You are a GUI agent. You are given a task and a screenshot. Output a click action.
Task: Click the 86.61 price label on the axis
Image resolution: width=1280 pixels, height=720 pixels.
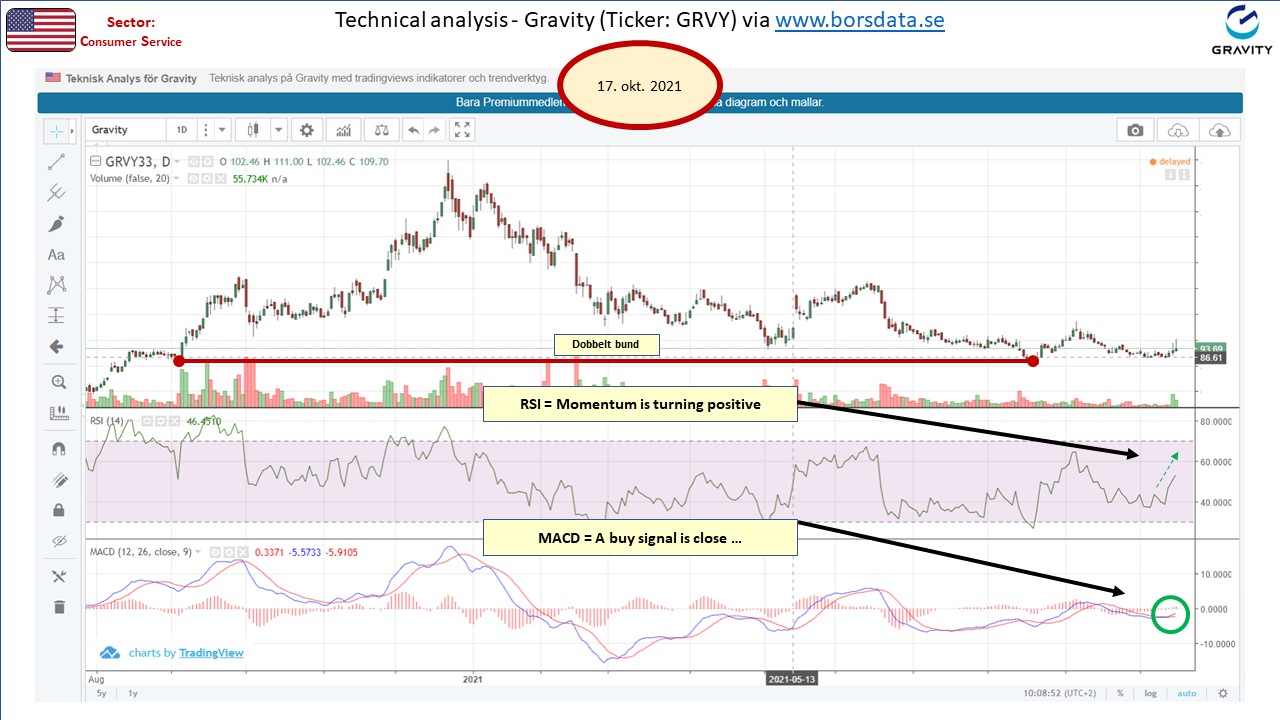tap(1210, 357)
